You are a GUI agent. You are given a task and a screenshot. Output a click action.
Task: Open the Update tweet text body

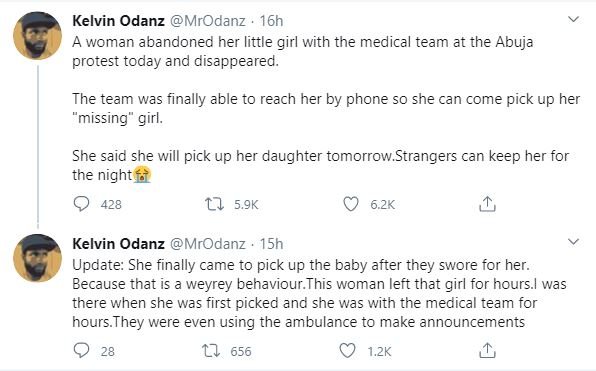(319, 293)
